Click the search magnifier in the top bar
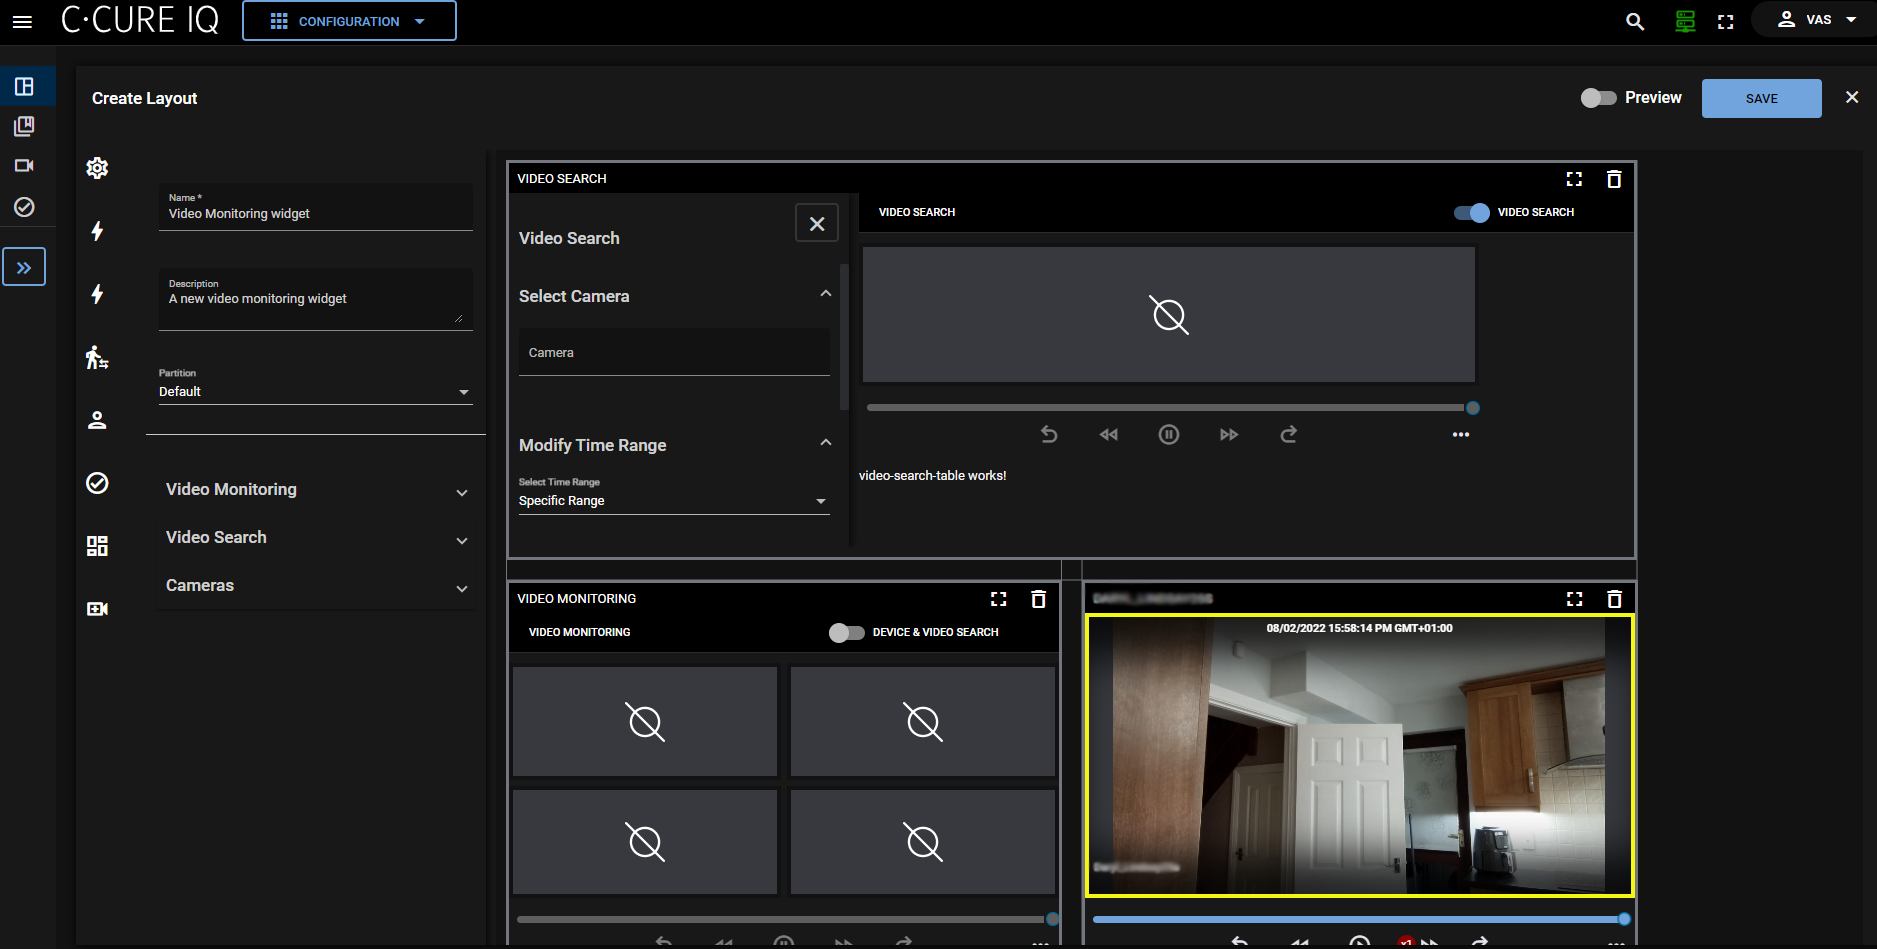Image resolution: width=1877 pixels, height=949 pixels. point(1634,20)
